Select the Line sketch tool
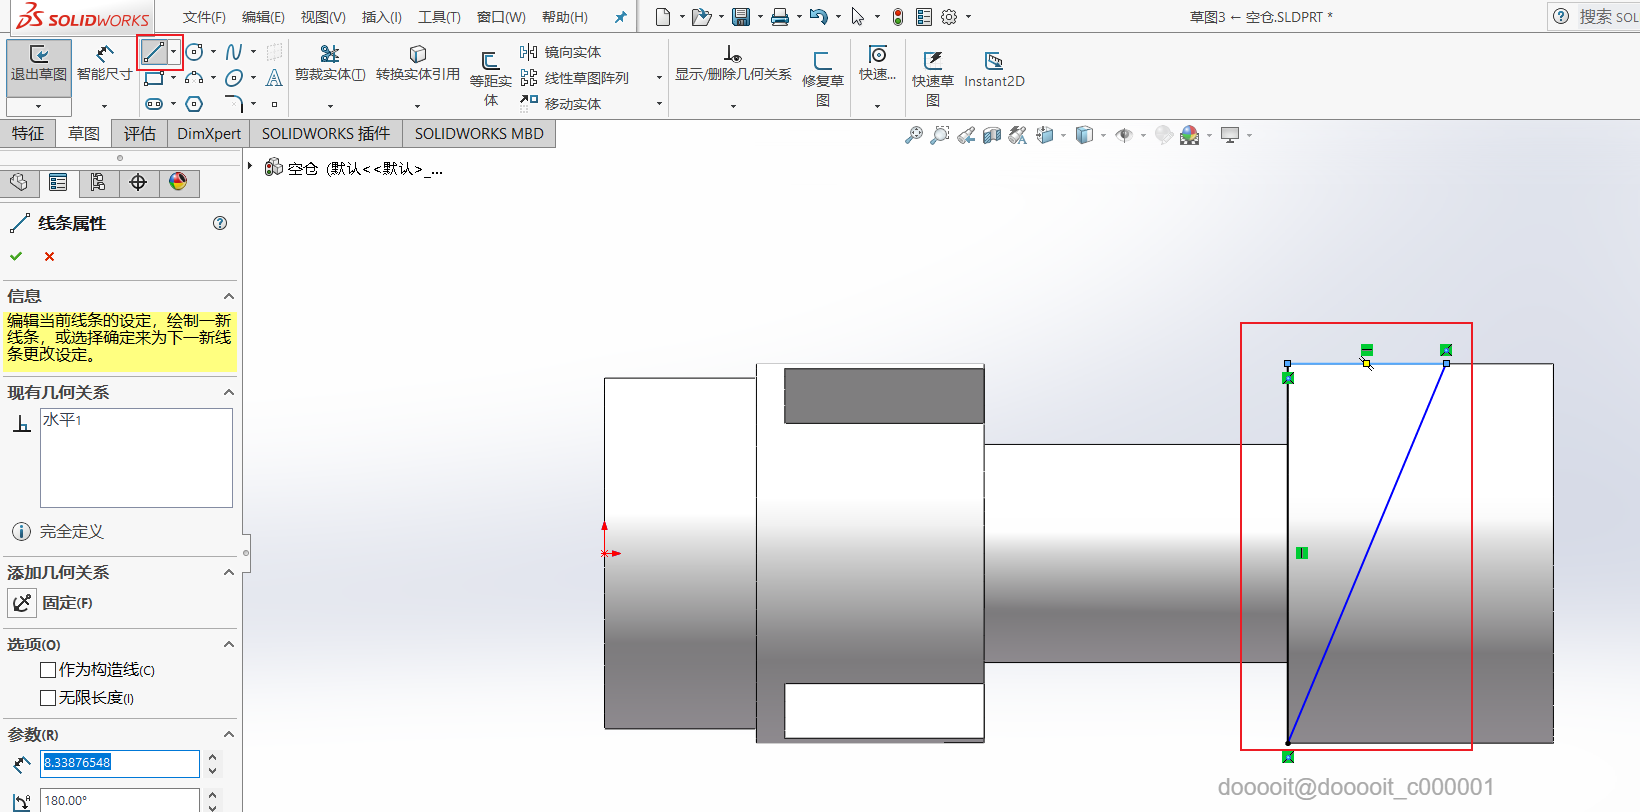The image size is (1640, 812). [x=153, y=52]
